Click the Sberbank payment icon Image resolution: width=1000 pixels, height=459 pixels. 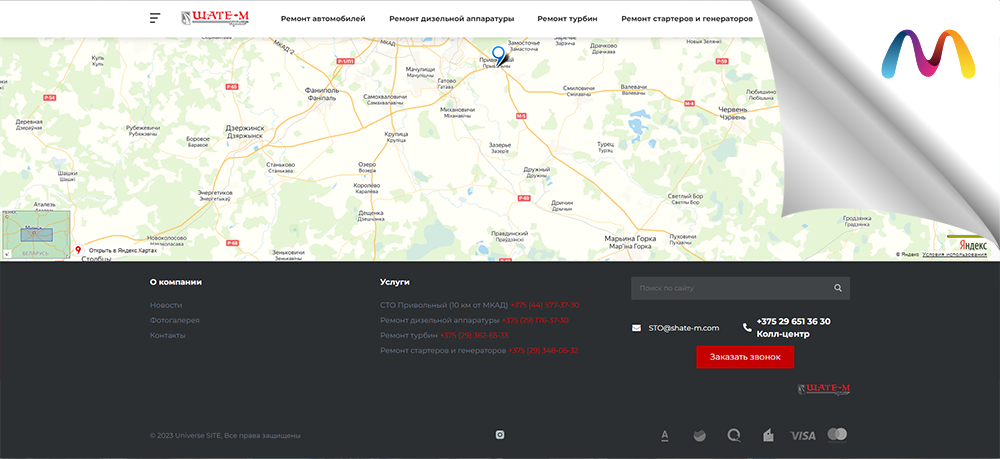700,435
